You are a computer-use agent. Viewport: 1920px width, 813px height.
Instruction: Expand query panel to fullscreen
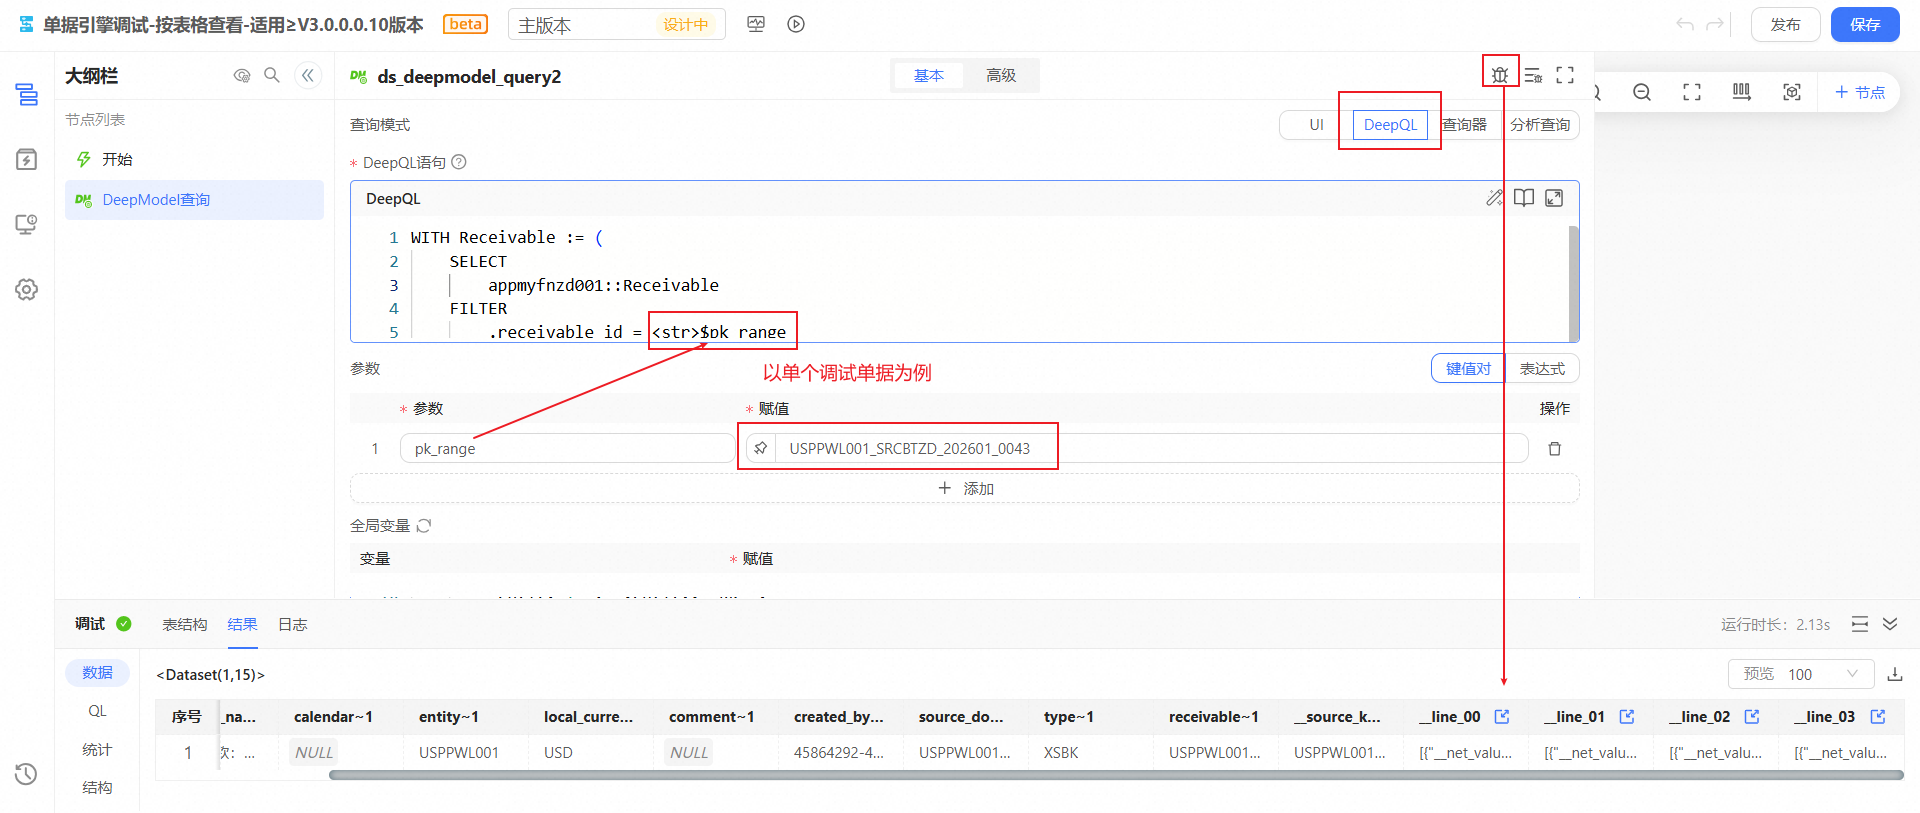coord(1565,75)
